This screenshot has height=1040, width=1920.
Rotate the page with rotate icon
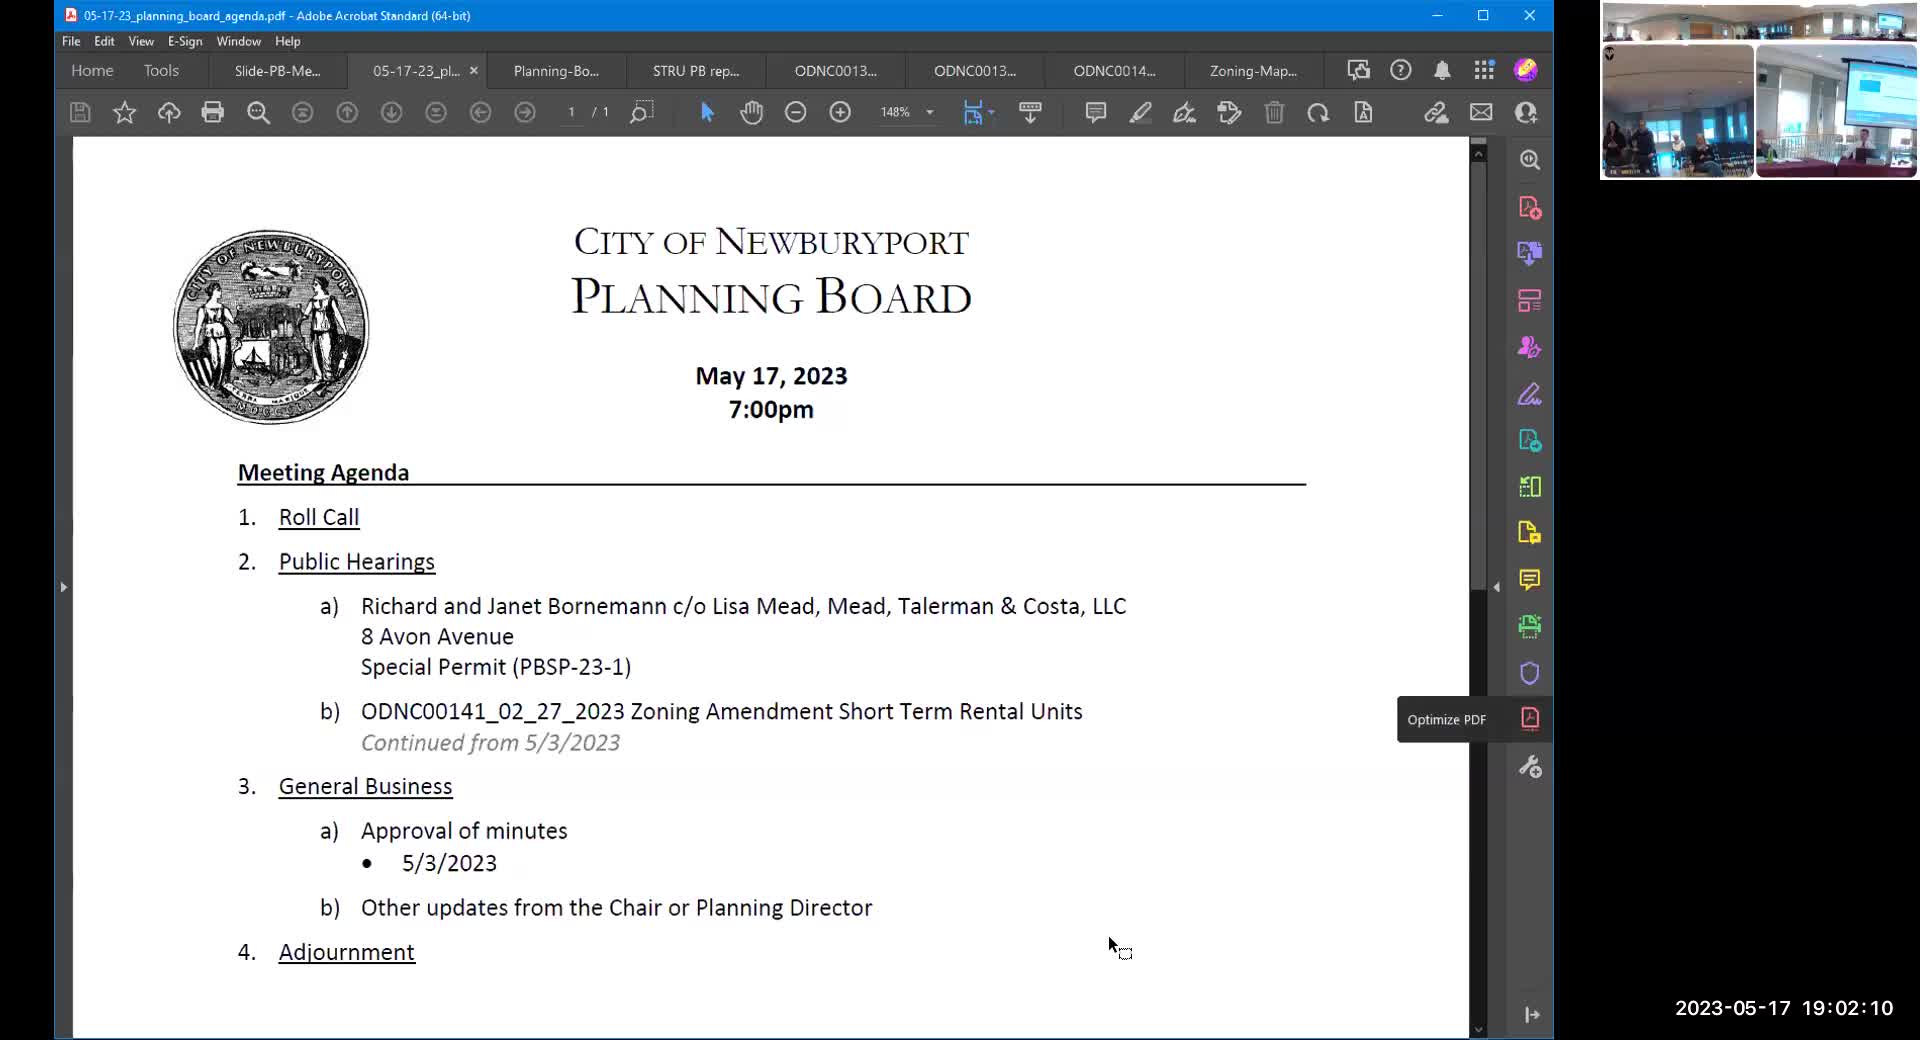click(x=1318, y=113)
